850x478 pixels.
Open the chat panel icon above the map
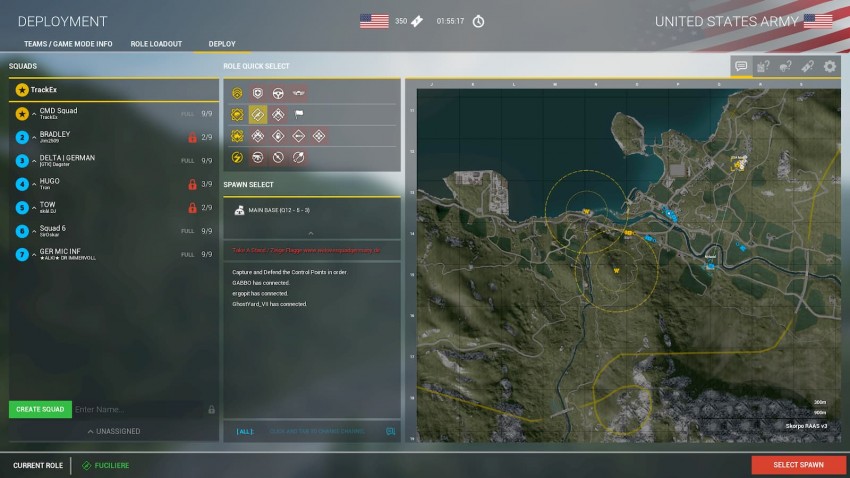[741, 66]
